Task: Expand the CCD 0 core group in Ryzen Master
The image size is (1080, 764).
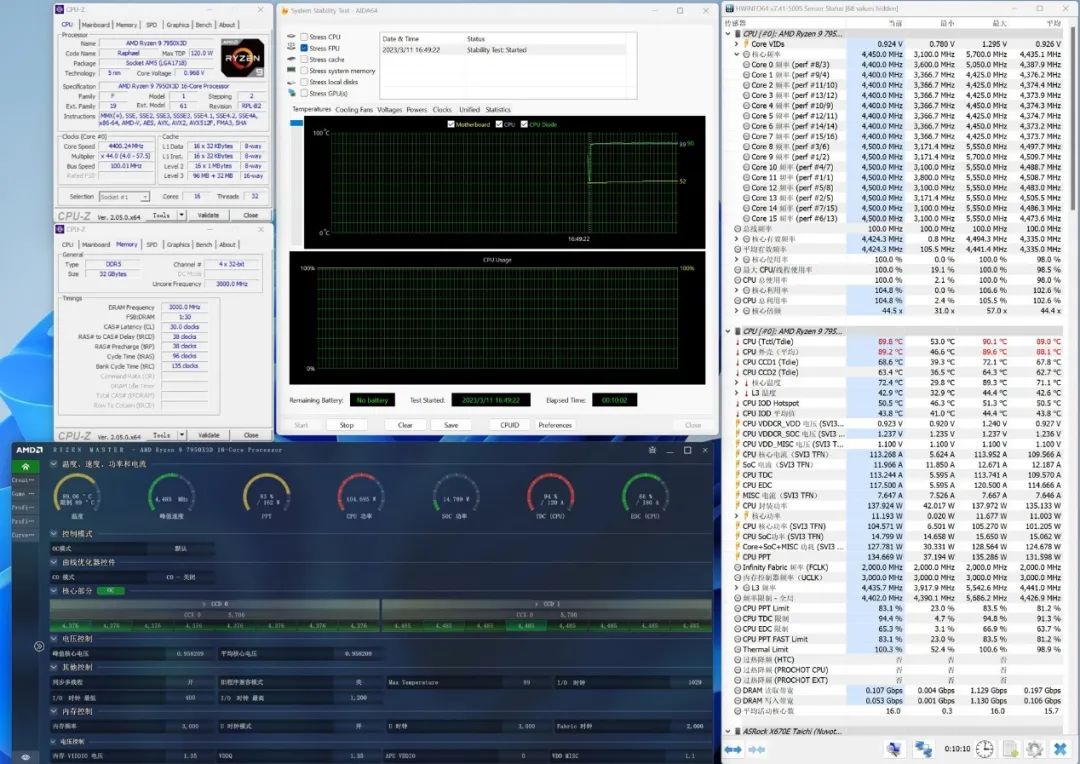Action: tap(205, 604)
